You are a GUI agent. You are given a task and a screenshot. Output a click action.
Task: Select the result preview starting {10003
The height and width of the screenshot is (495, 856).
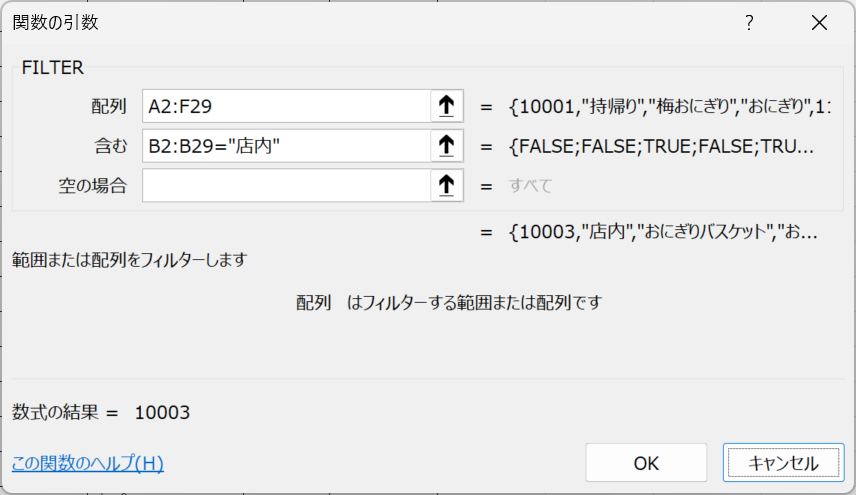click(663, 232)
